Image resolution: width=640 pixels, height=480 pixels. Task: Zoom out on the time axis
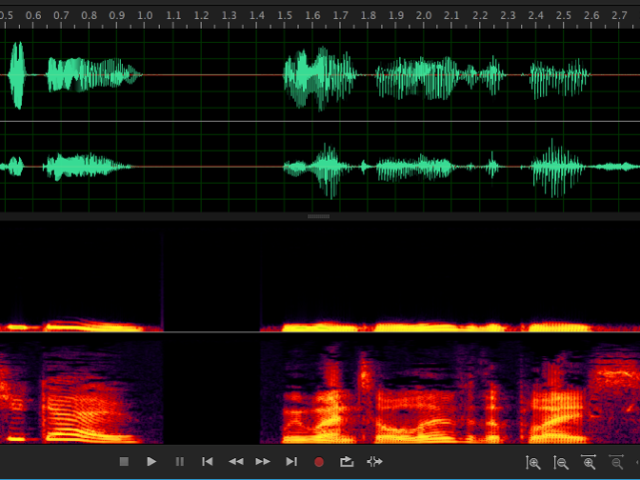coord(617,463)
